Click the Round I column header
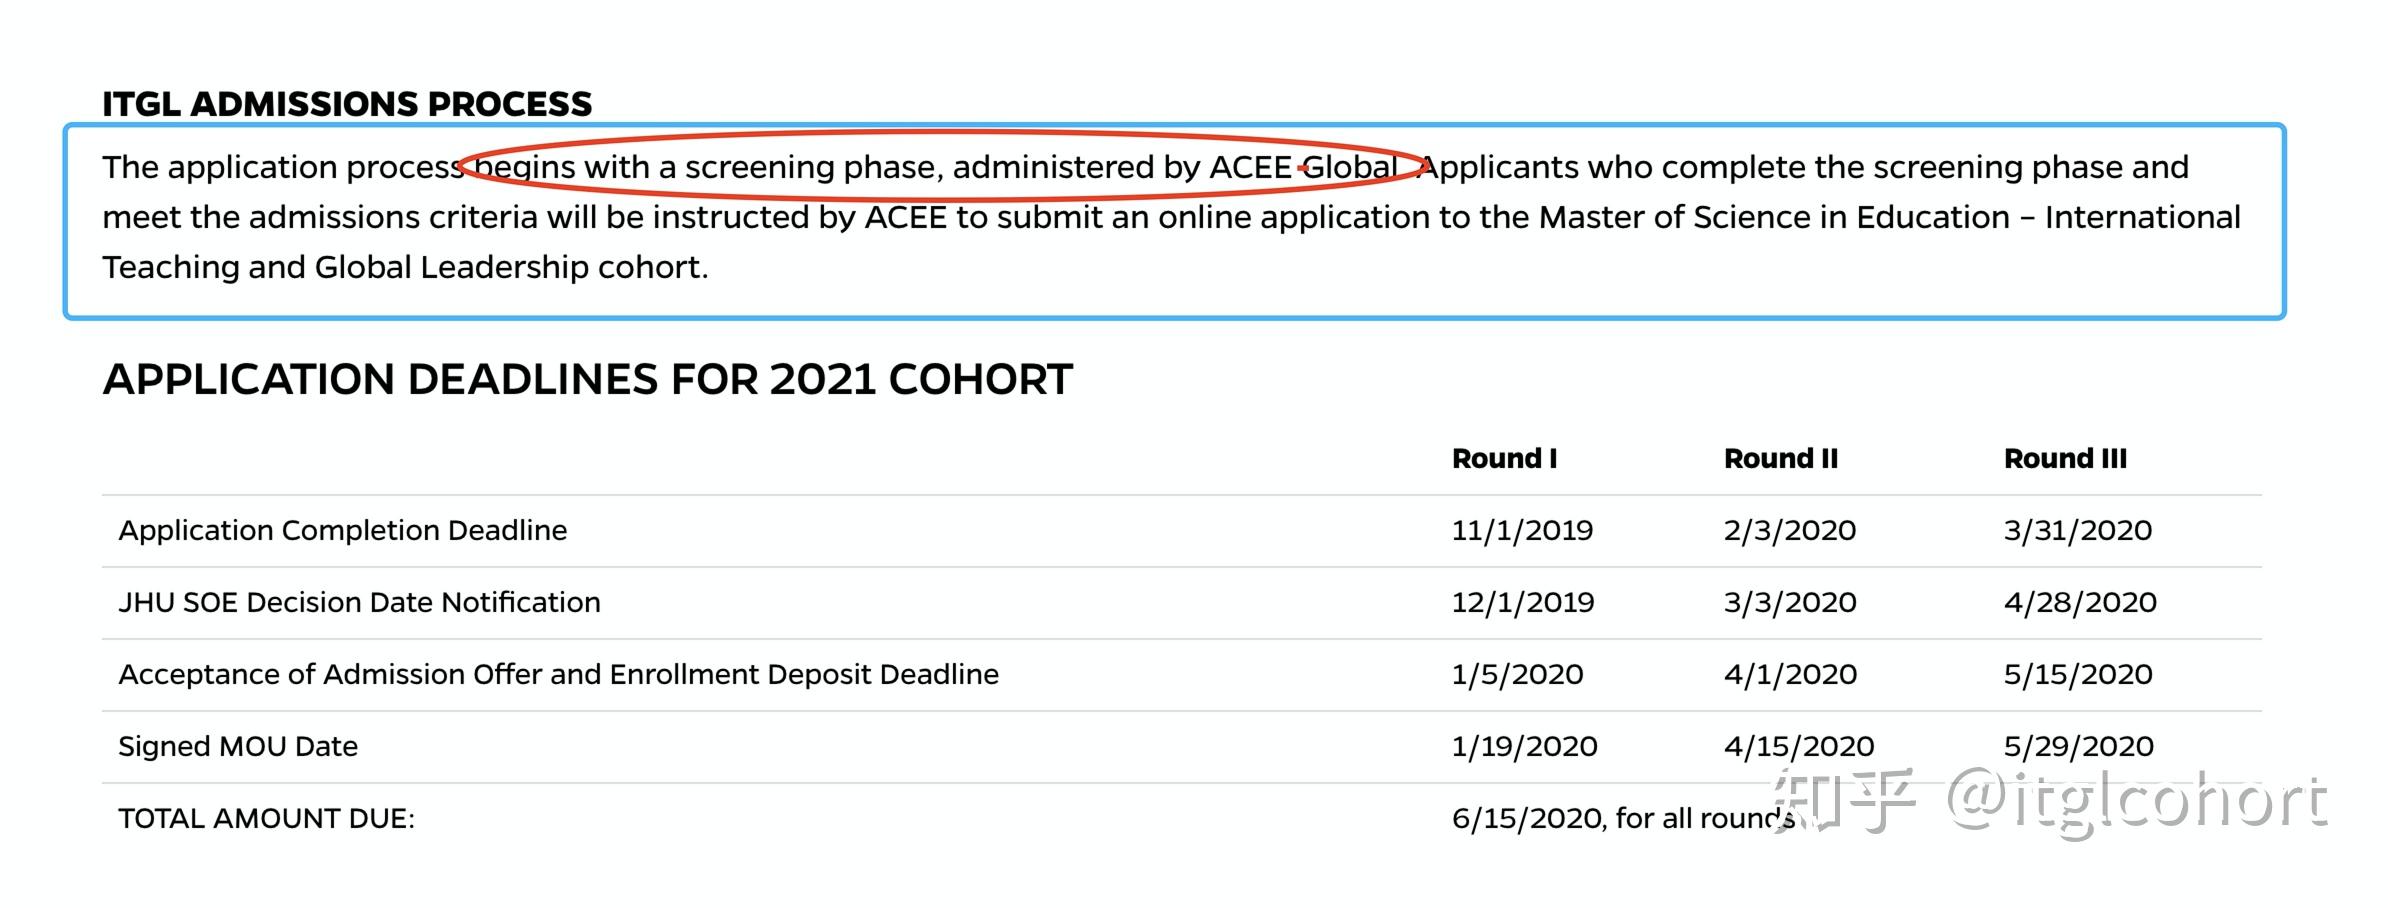The image size is (2388, 908). click(x=1504, y=459)
